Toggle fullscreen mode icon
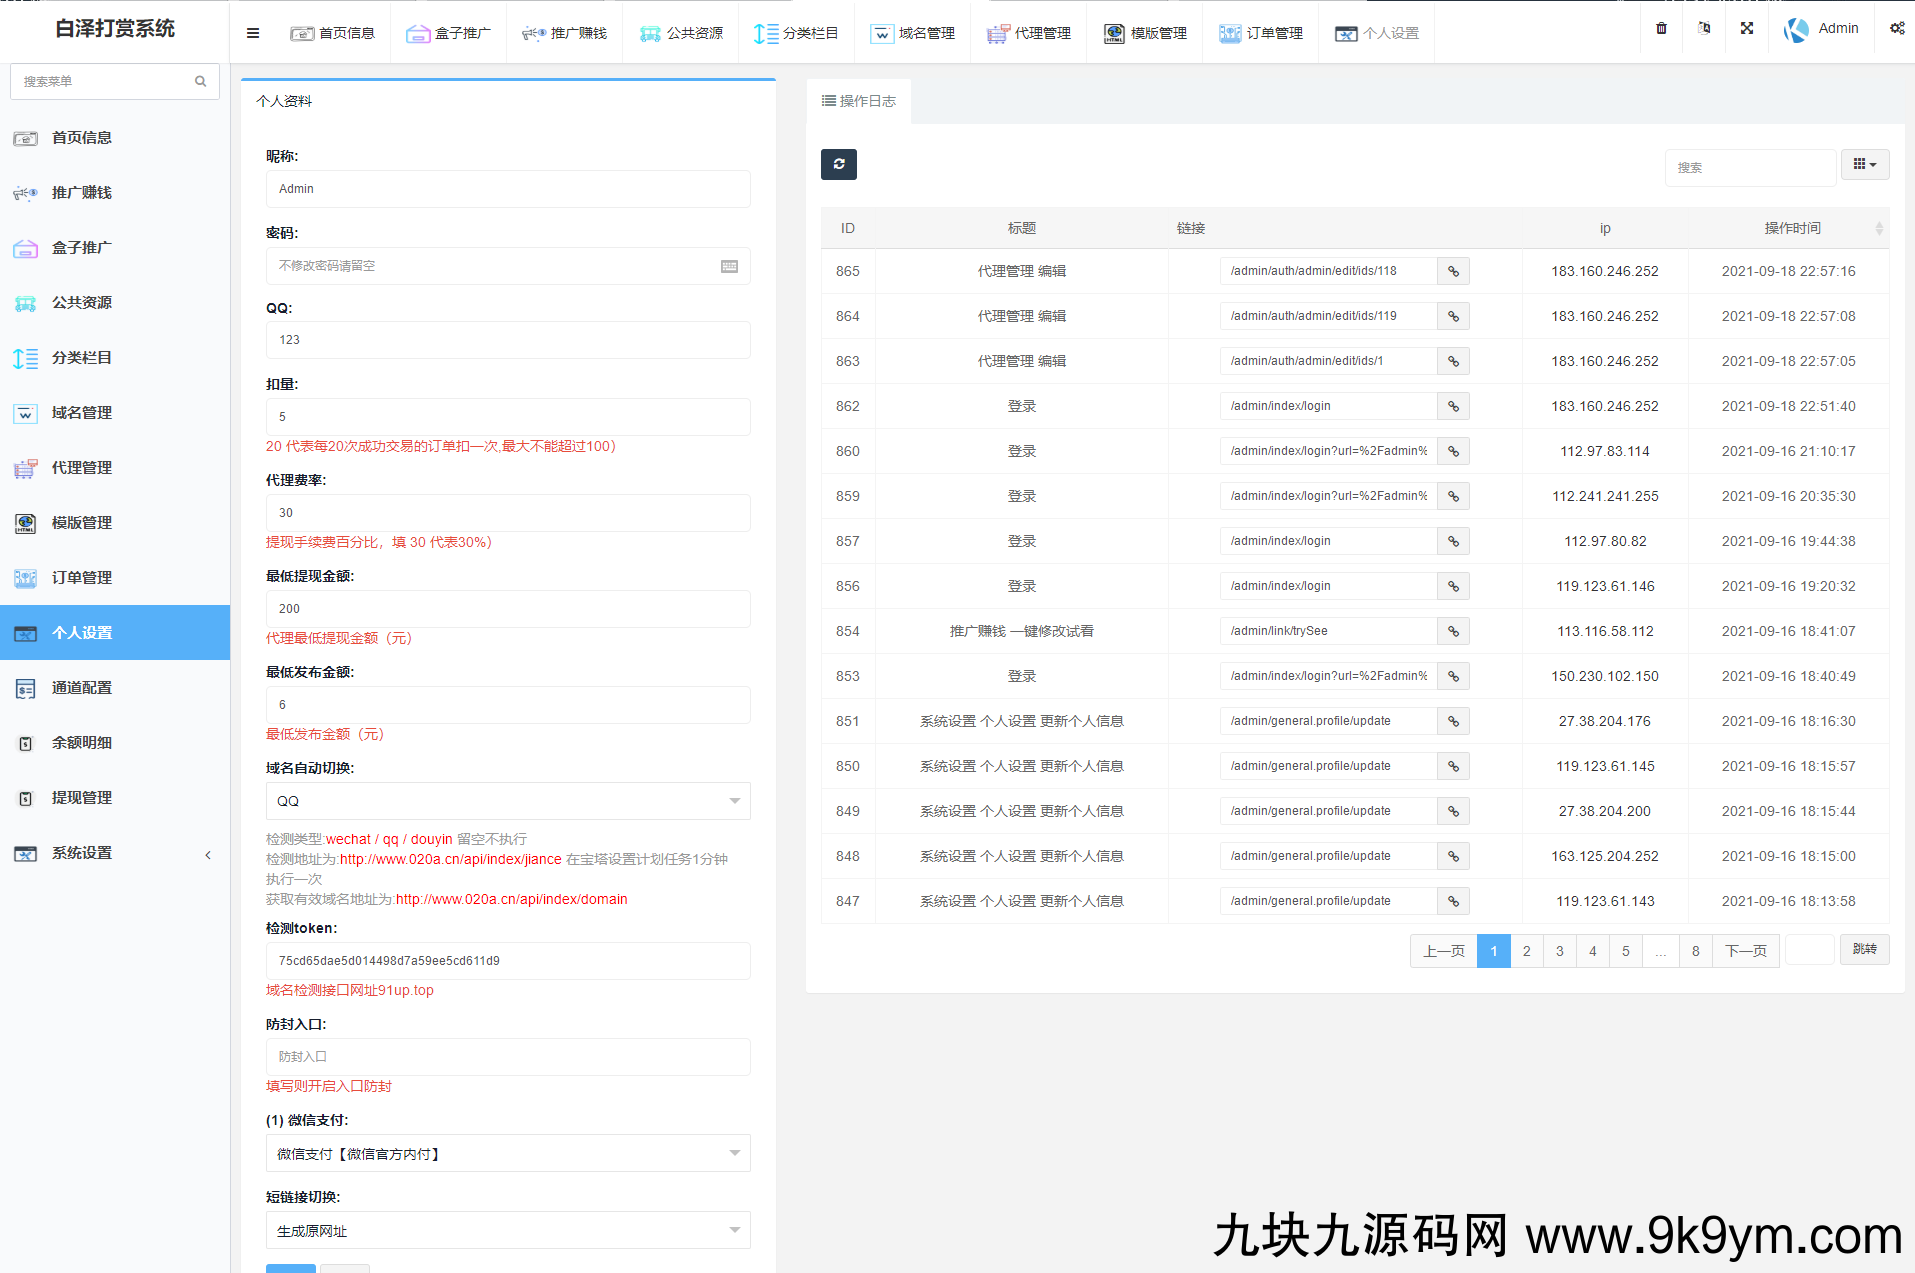Screen dimensions: 1915x1273 1747,28
